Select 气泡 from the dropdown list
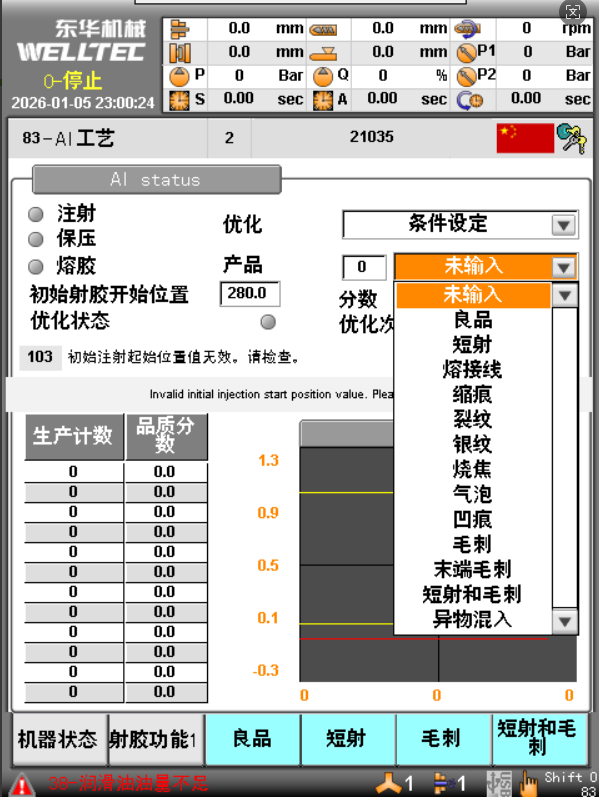Viewport: 599px width, 797px height. (x=473, y=494)
